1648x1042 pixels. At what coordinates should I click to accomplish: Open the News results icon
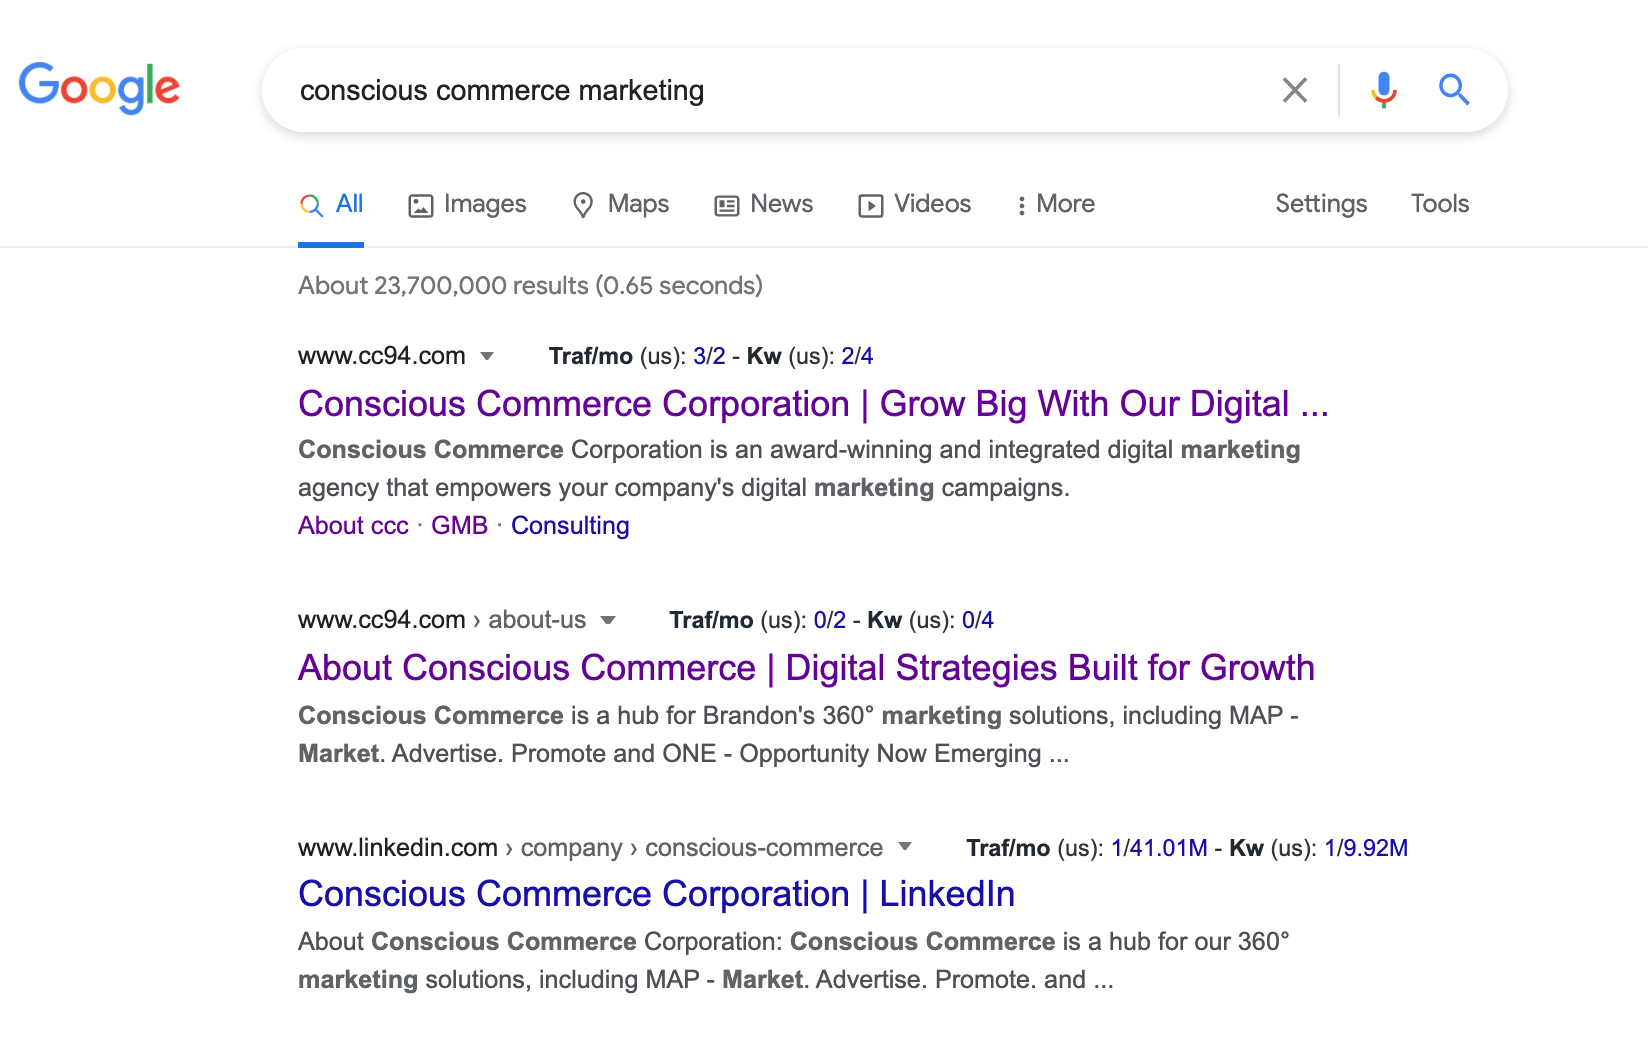727,206
